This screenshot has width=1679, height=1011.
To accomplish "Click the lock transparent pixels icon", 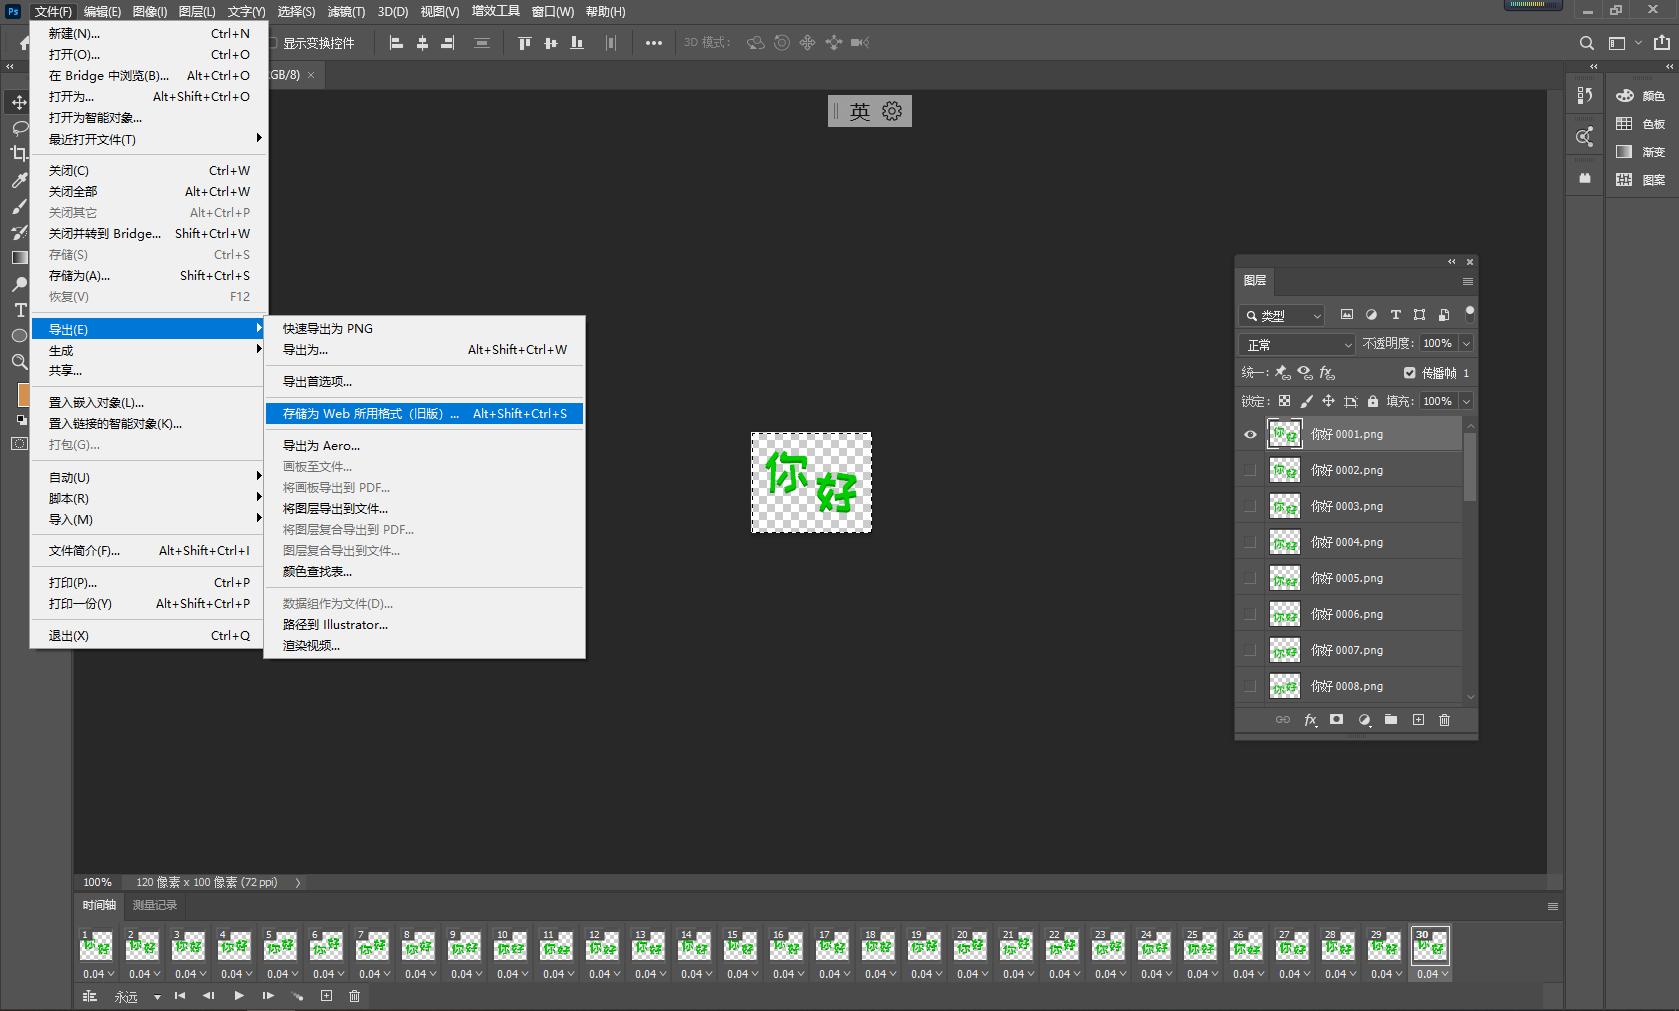I will (1284, 401).
